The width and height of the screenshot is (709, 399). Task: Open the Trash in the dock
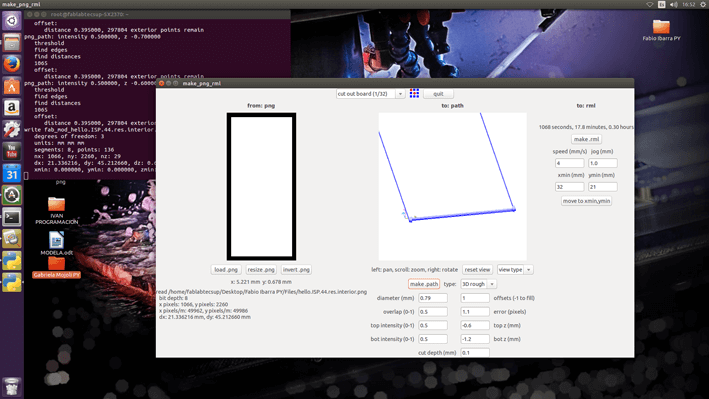12,387
